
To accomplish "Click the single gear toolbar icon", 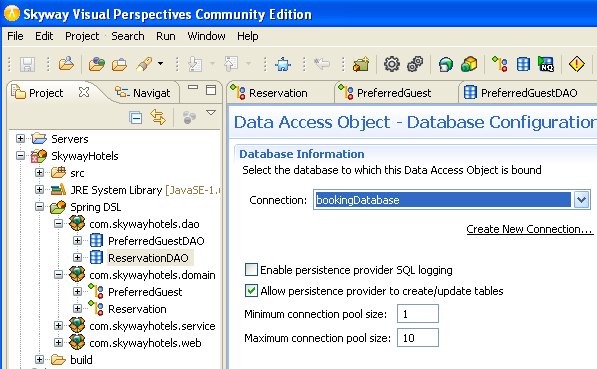I will point(392,64).
